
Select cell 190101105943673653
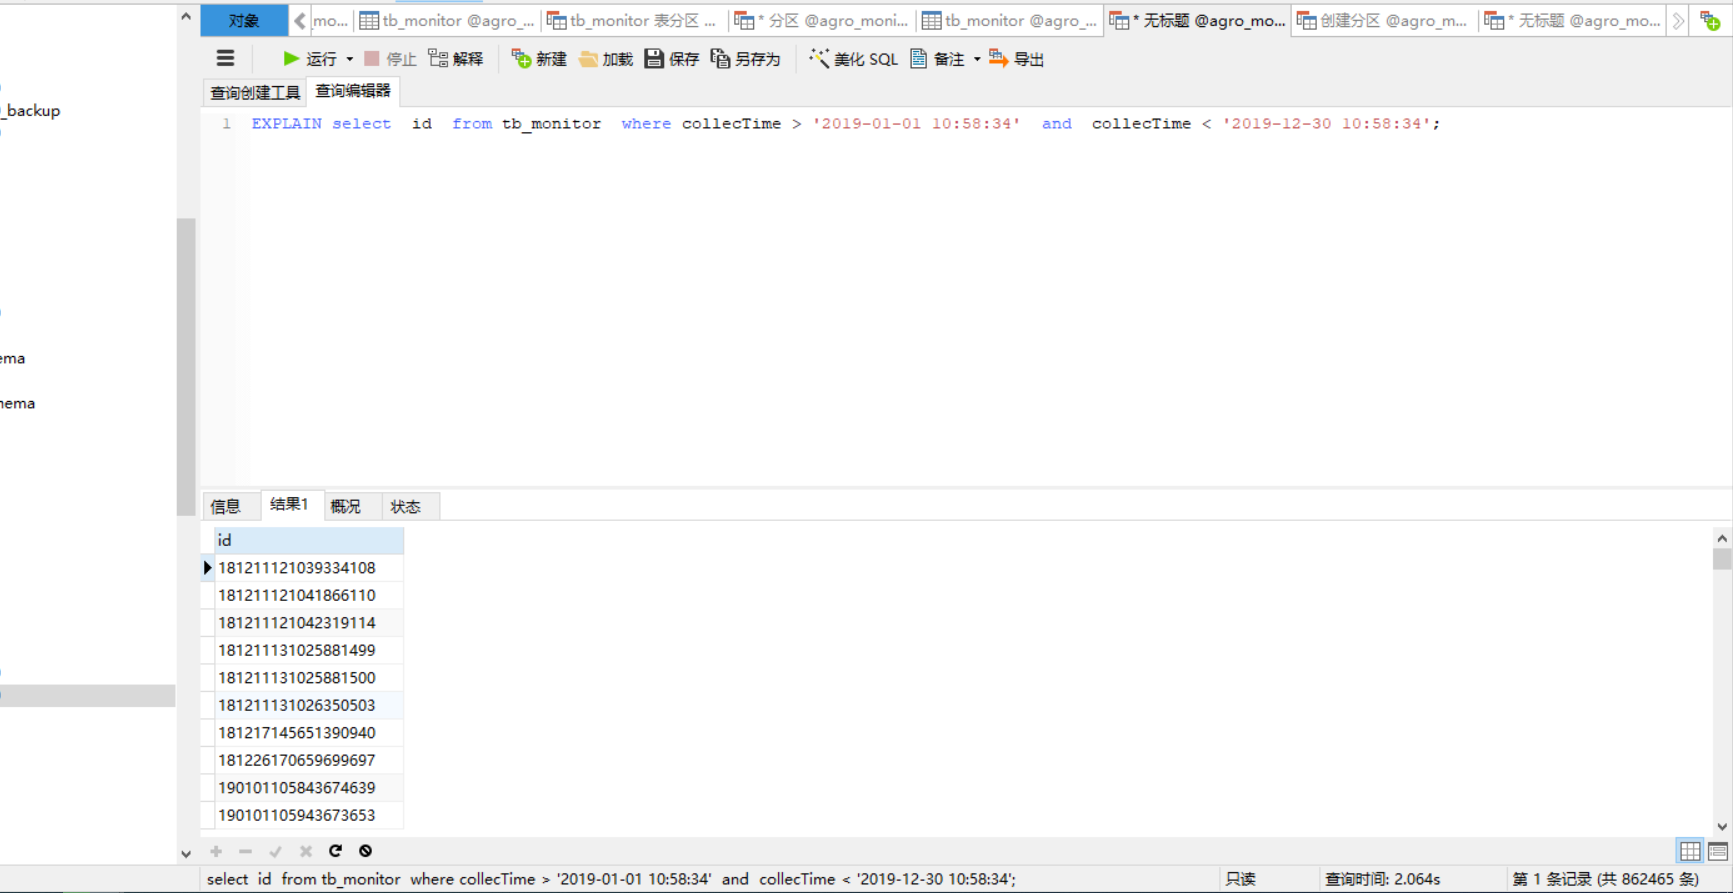pos(309,815)
